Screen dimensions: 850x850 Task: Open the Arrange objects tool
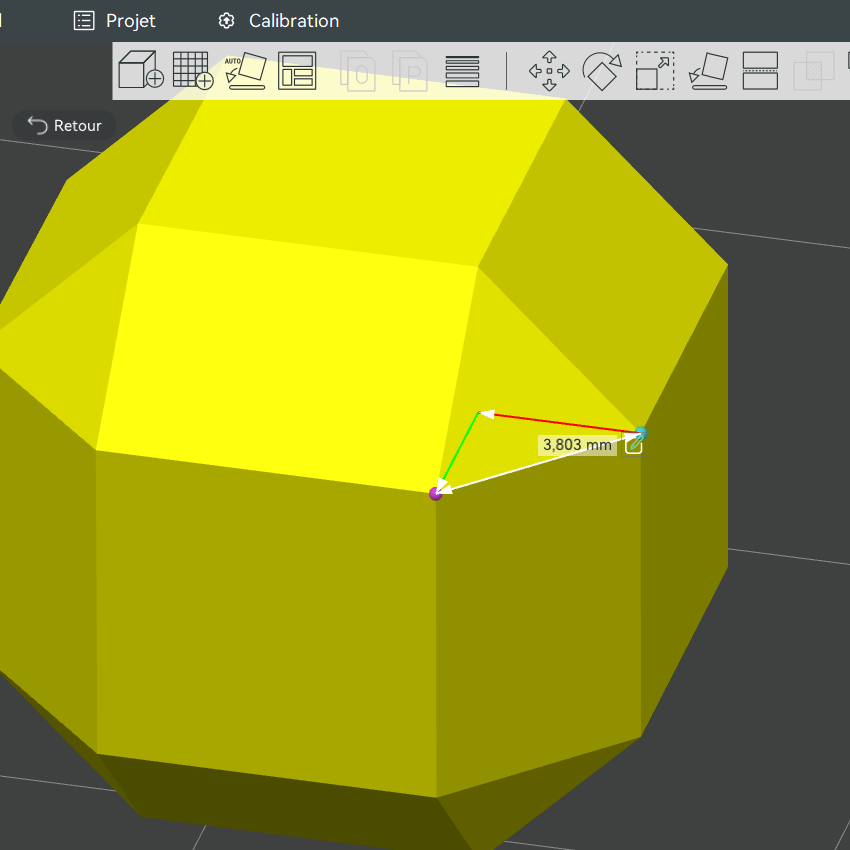coord(297,70)
